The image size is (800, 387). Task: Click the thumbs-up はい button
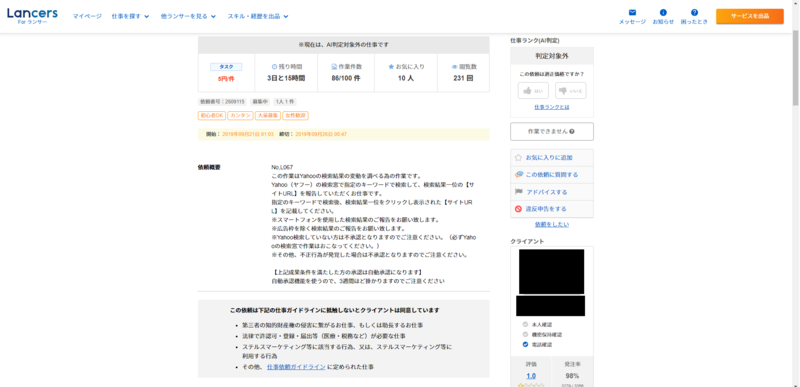(x=533, y=91)
